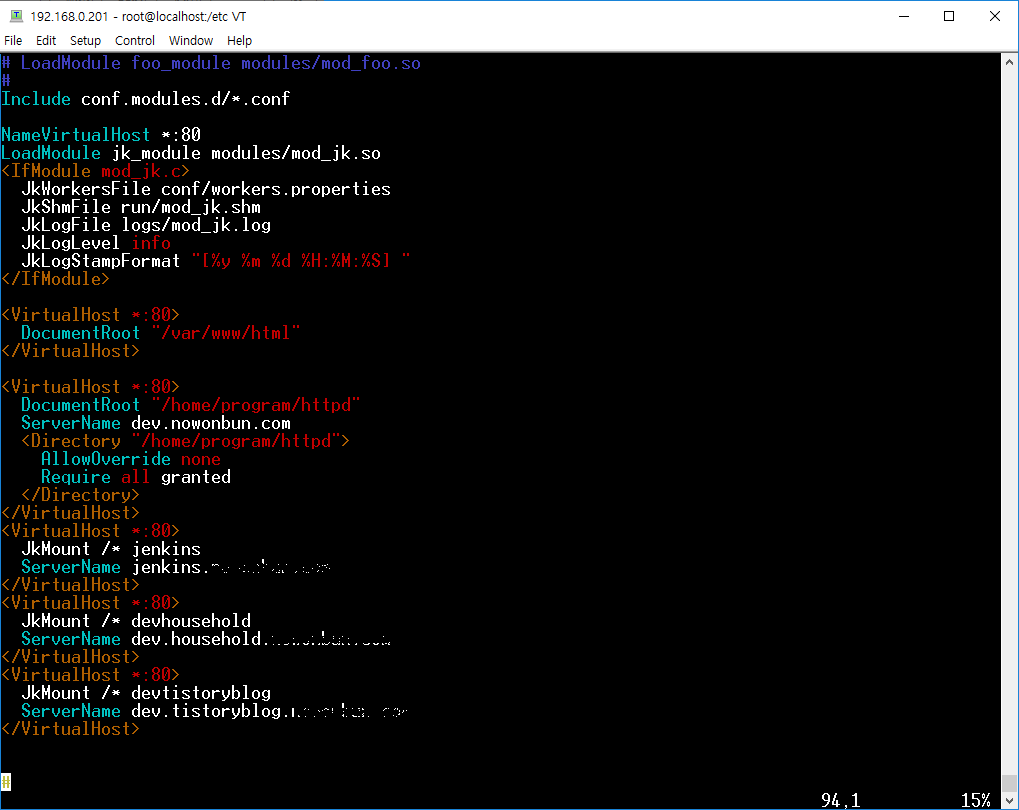Click the highlighted '#' cursor at bottom
Screen dimensions: 1019x810
click(x=6, y=782)
